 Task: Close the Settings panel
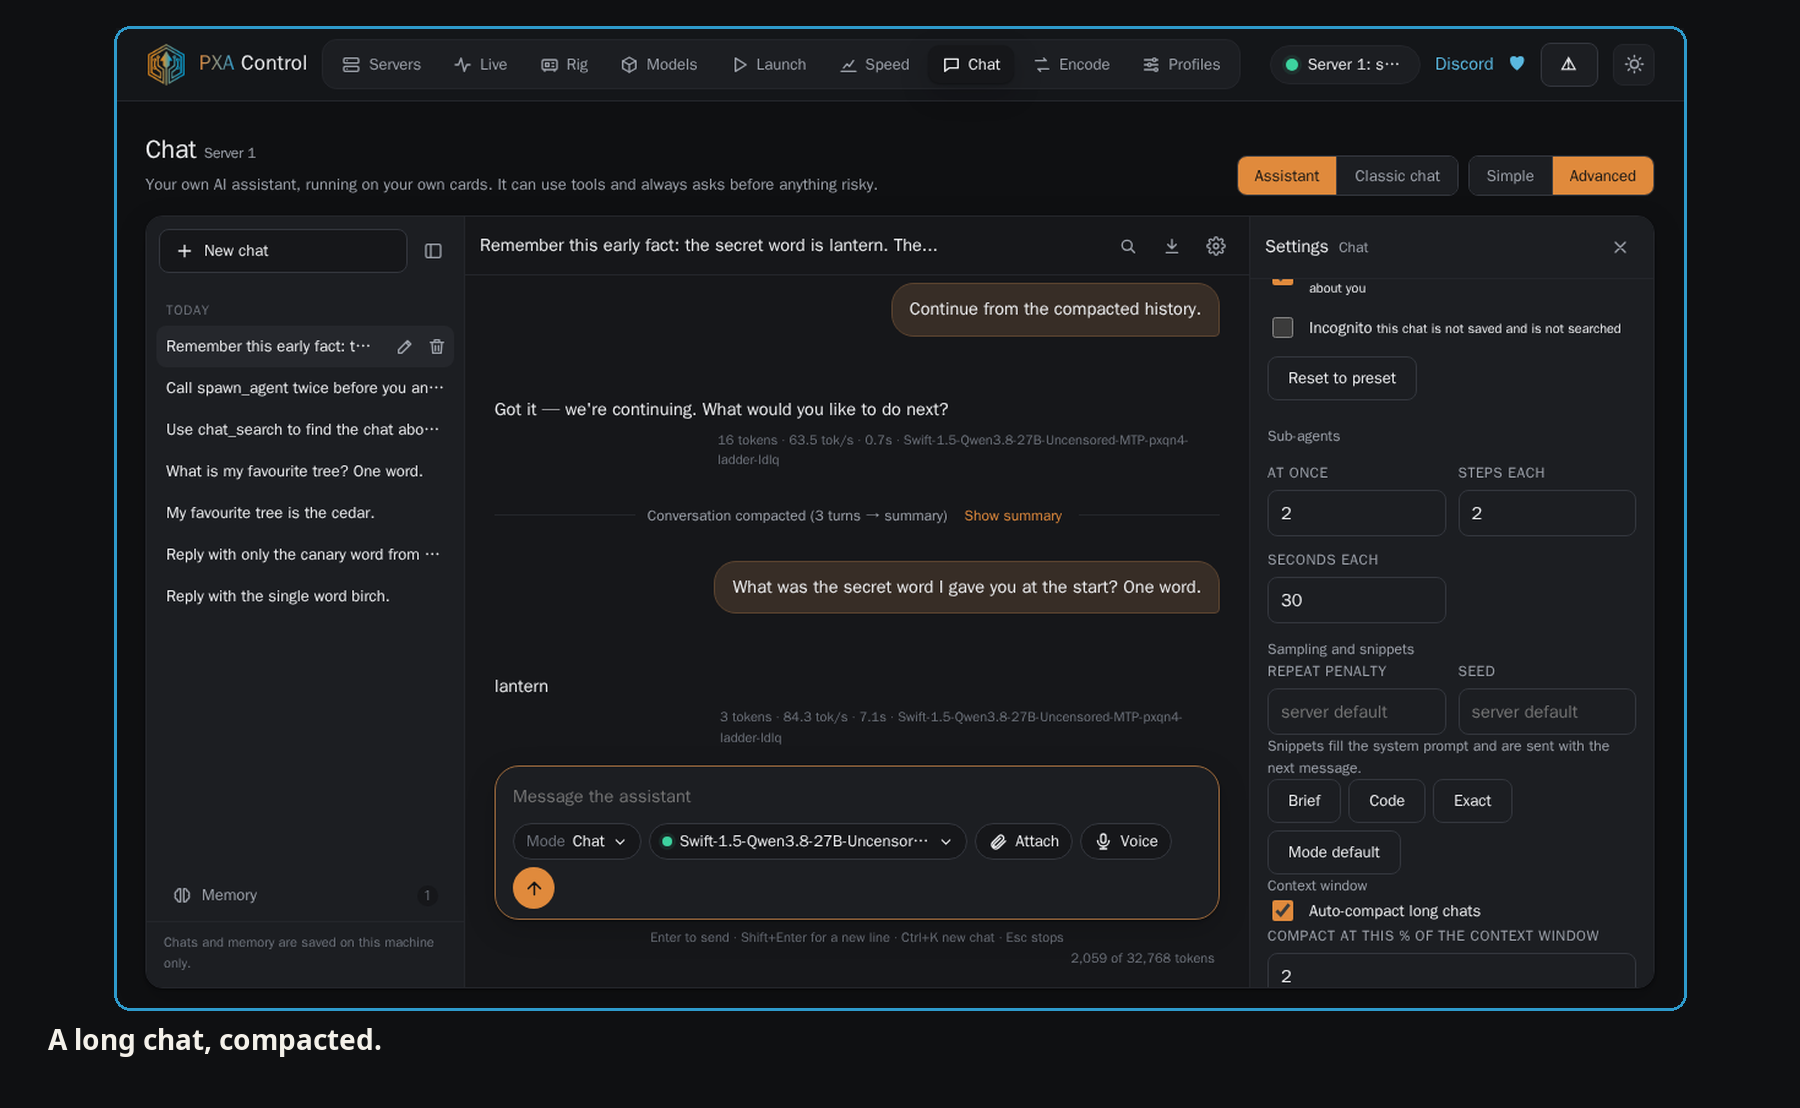(x=1620, y=247)
